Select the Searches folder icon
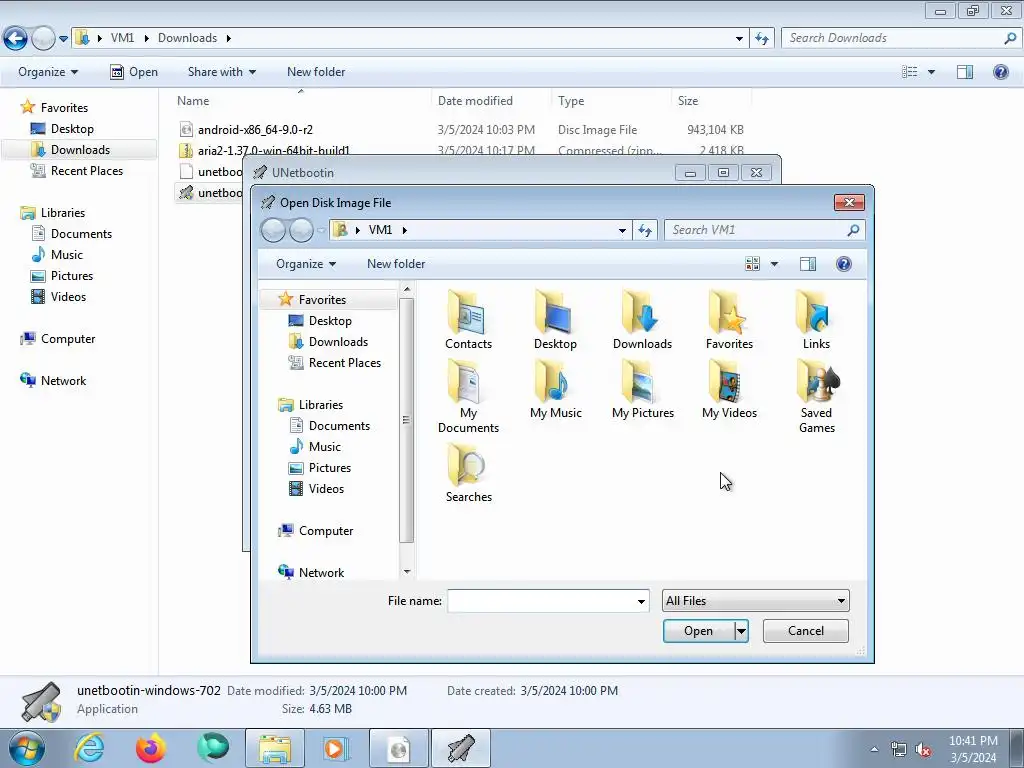This screenshot has width=1024, height=768. pyautogui.click(x=468, y=473)
